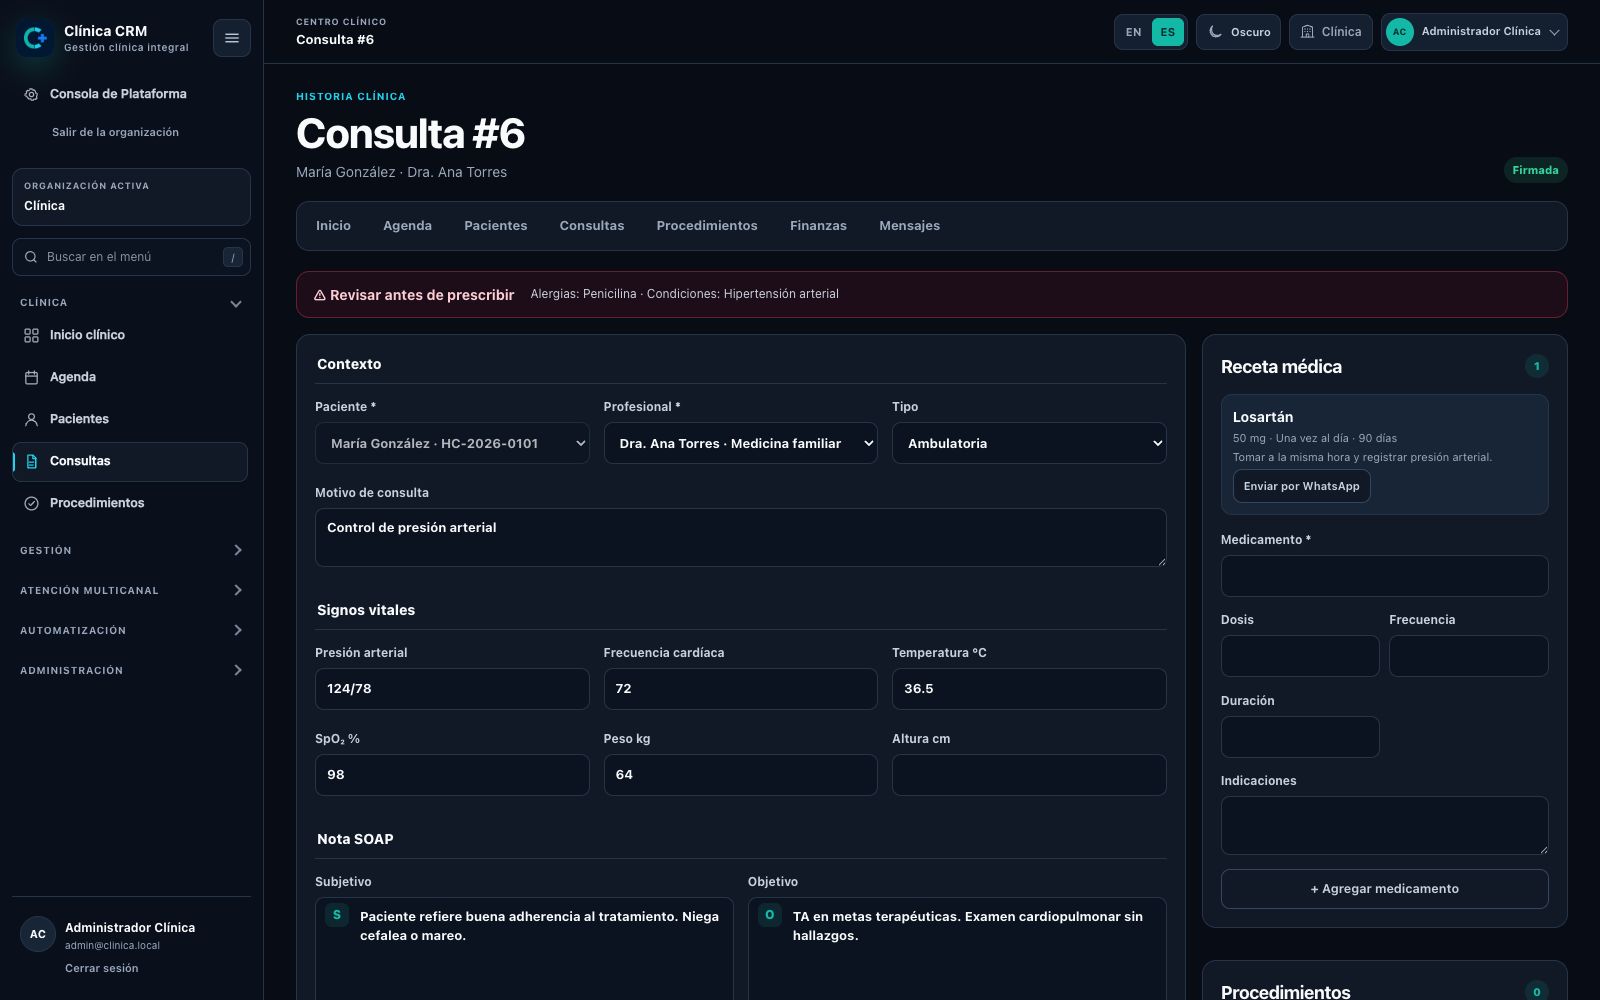Click the Clínica organization button in header

coord(1330,32)
